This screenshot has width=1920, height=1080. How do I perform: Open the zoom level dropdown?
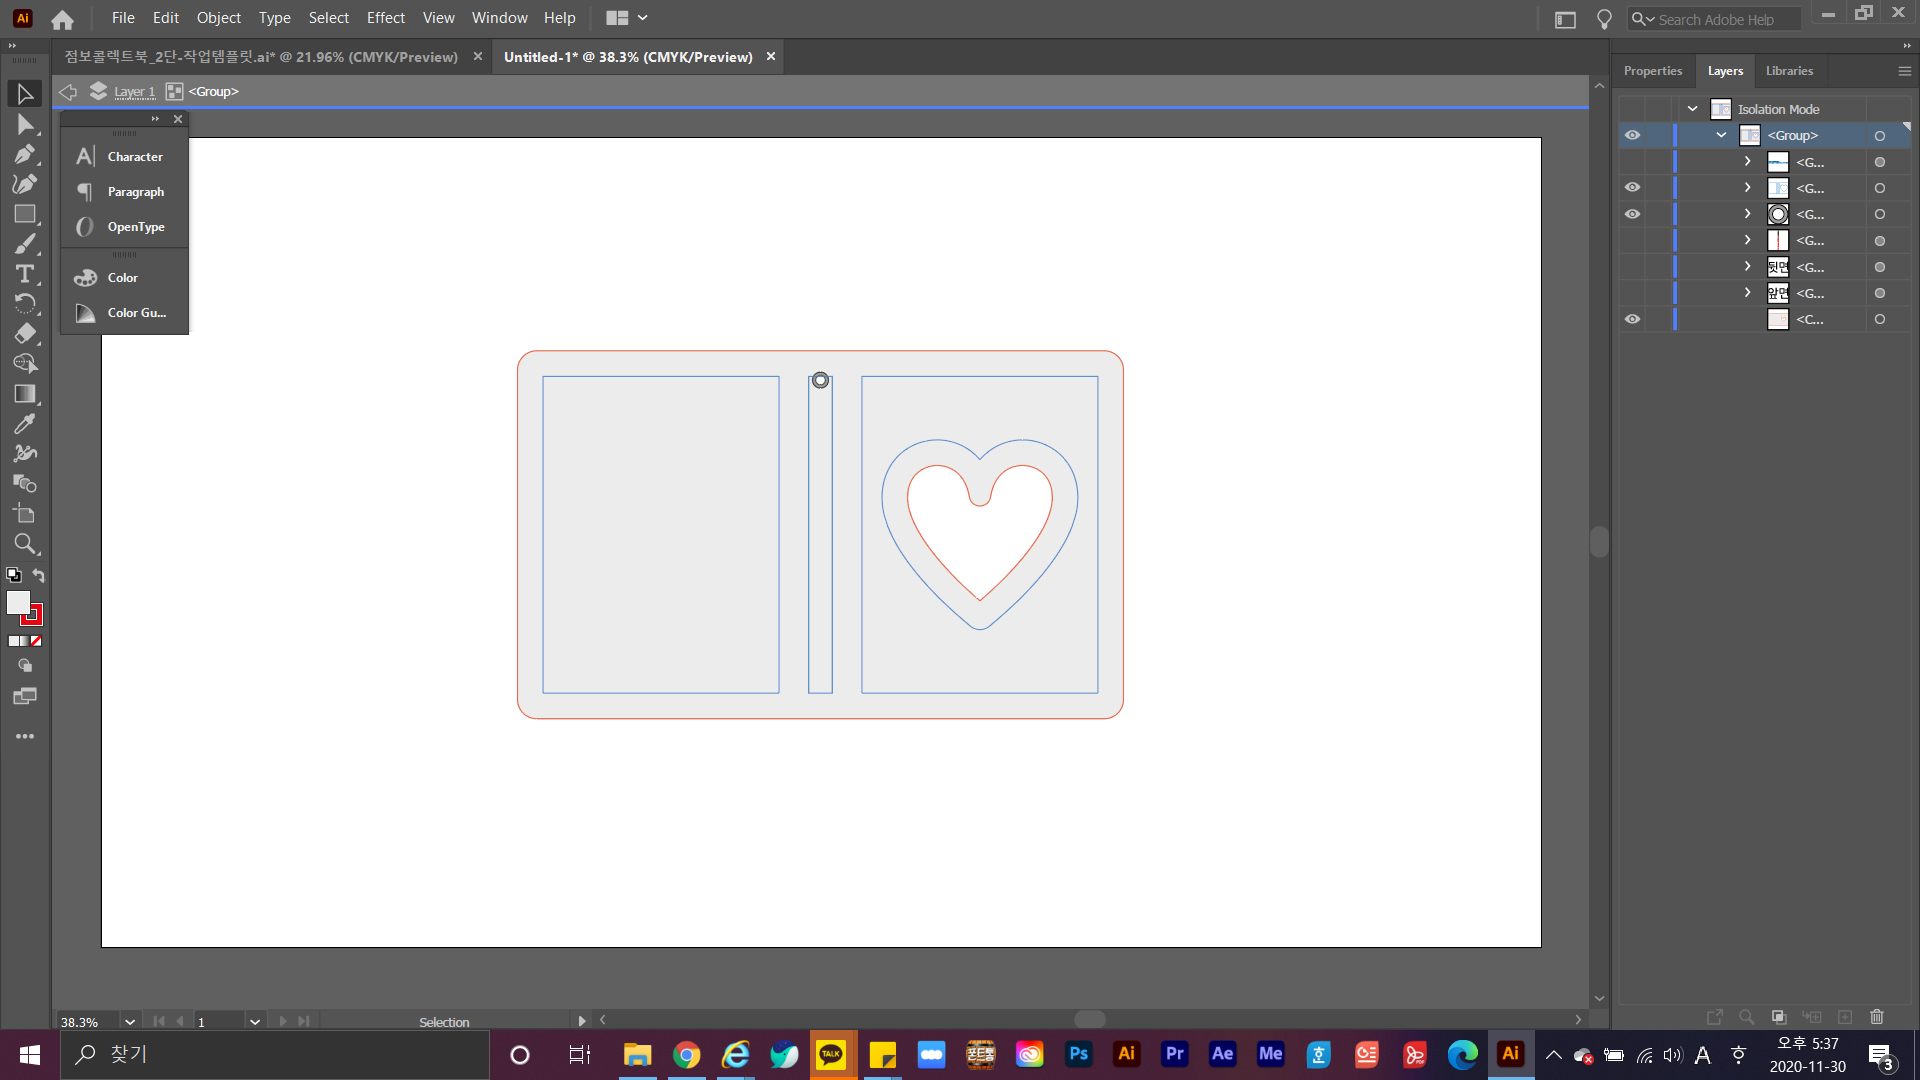click(x=129, y=1022)
